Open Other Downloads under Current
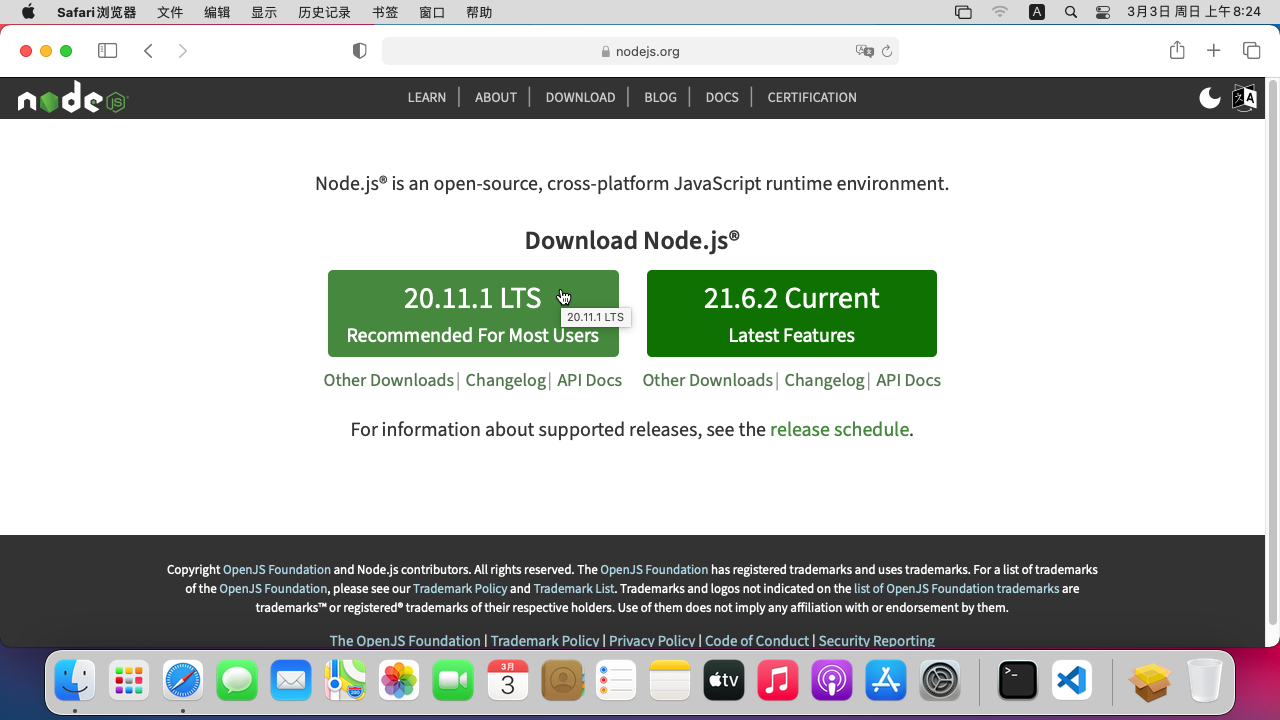Image resolution: width=1280 pixels, height=720 pixels. point(708,380)
